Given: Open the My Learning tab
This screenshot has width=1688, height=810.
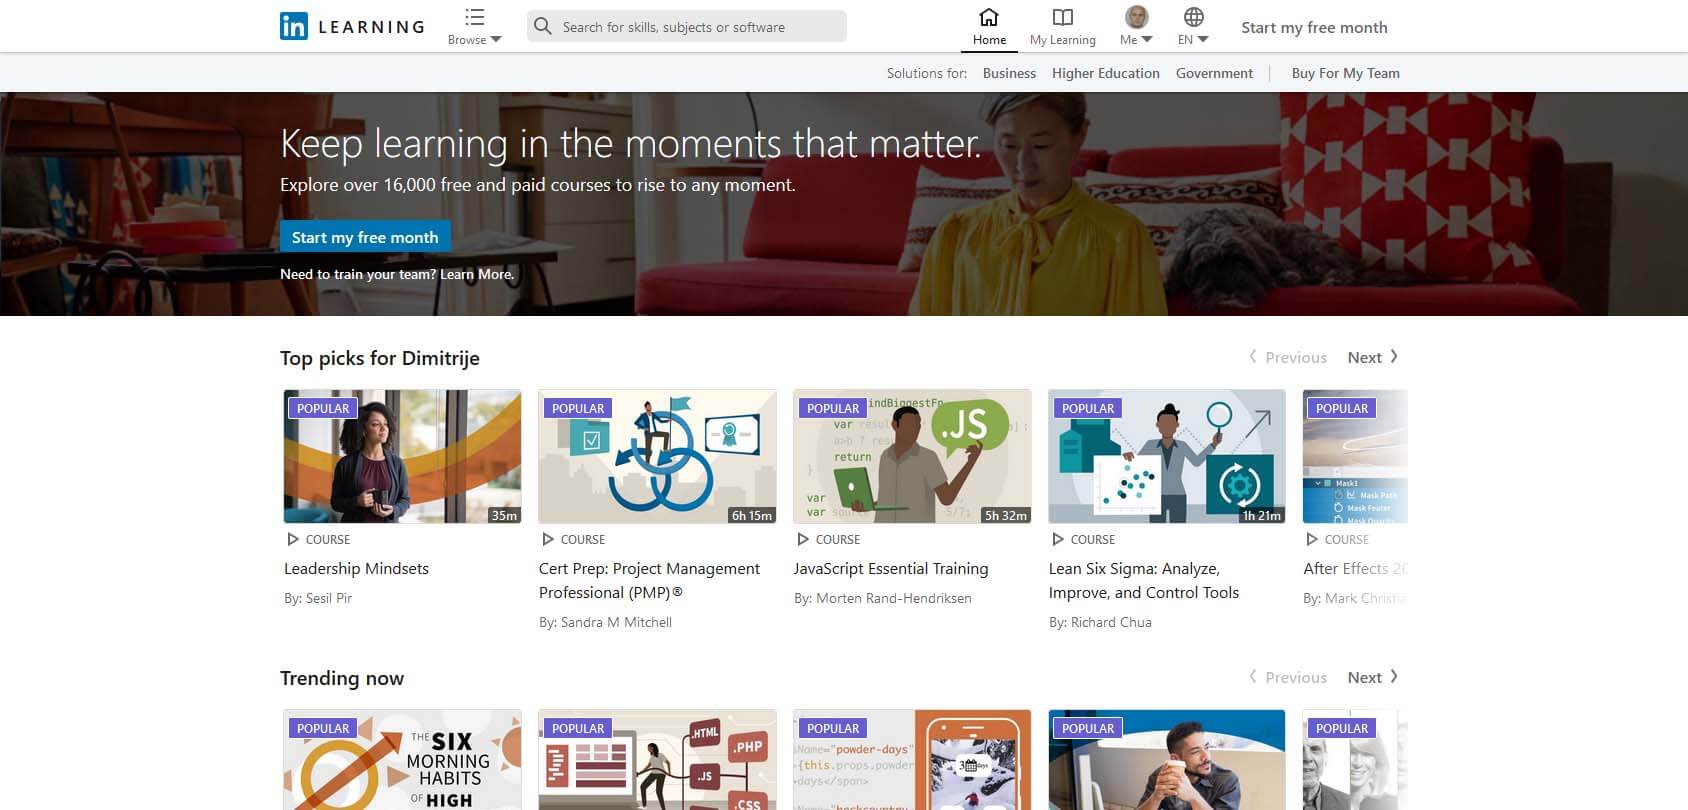Looking at the screenshot, I should [x=1063, y=27].
